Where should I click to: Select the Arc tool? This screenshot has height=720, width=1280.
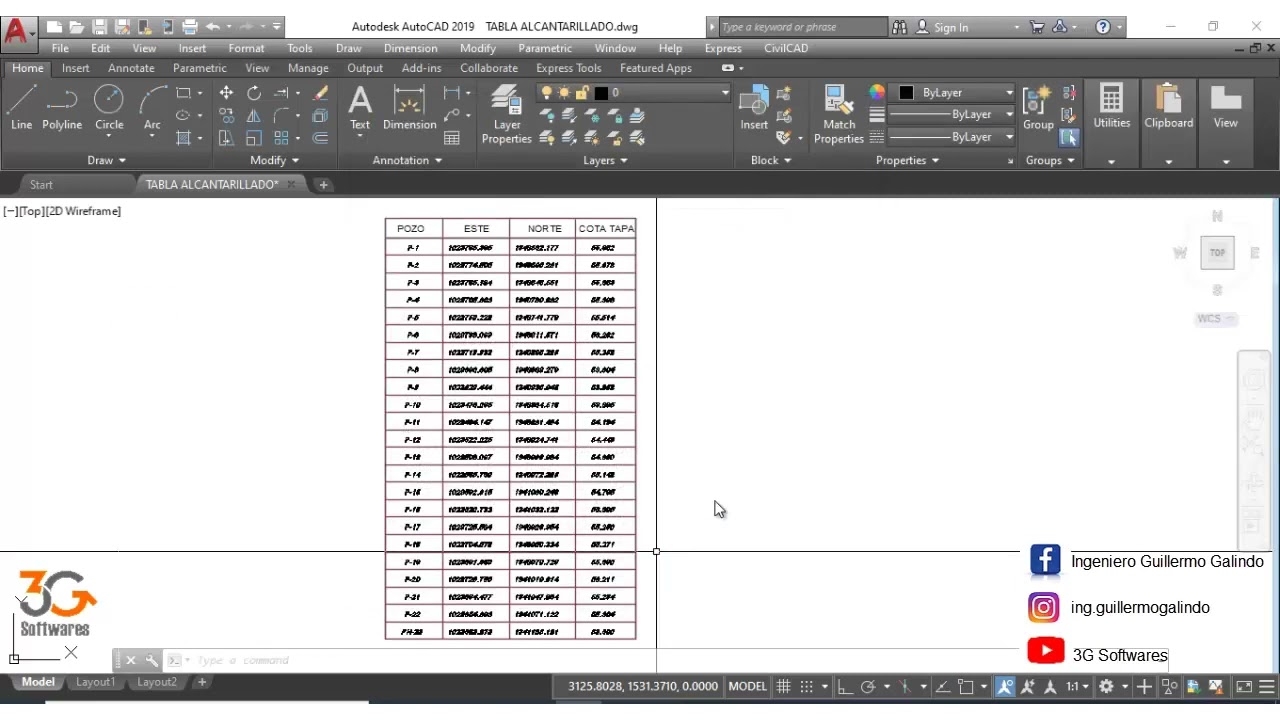point(152,107)
